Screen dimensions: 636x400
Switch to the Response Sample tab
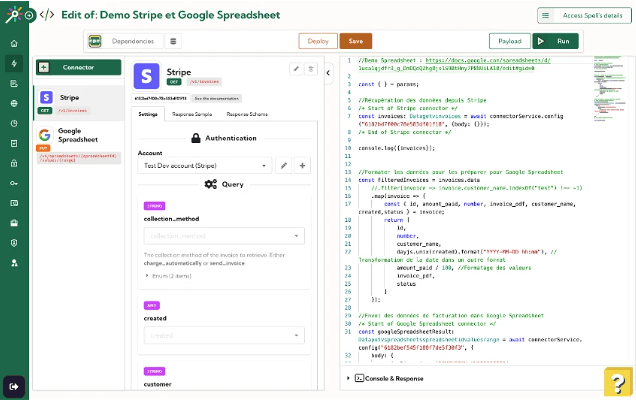tap(192, 114)
